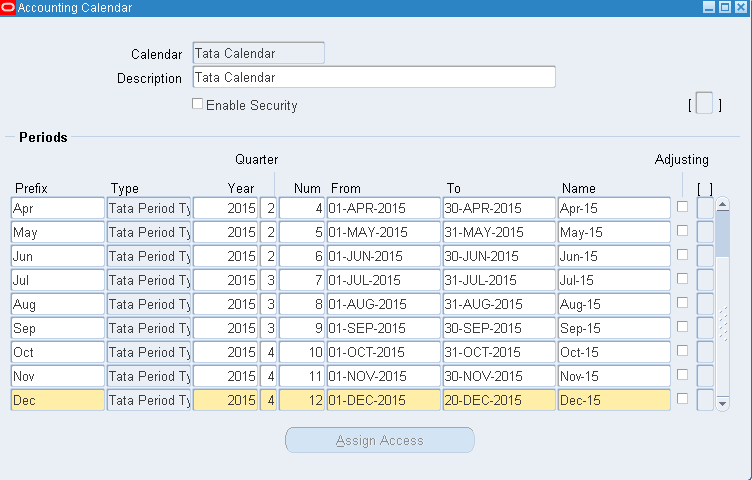
Task: Click the Type field in the May row
Action: (x=148, y=232)
